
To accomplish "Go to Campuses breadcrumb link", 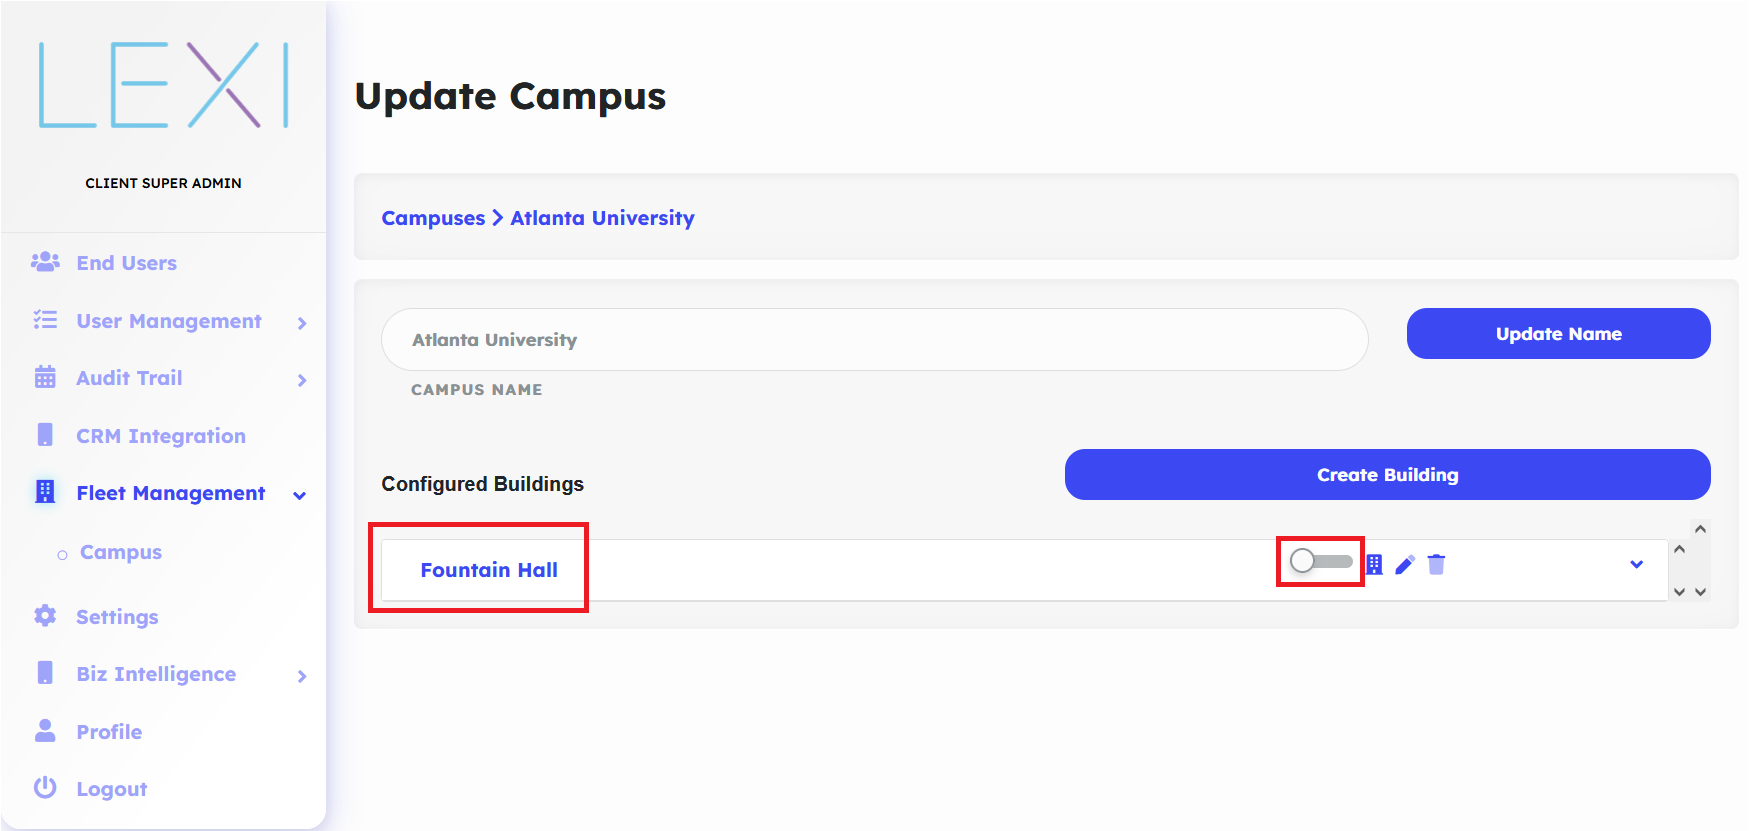I will (x=433, y=218).
